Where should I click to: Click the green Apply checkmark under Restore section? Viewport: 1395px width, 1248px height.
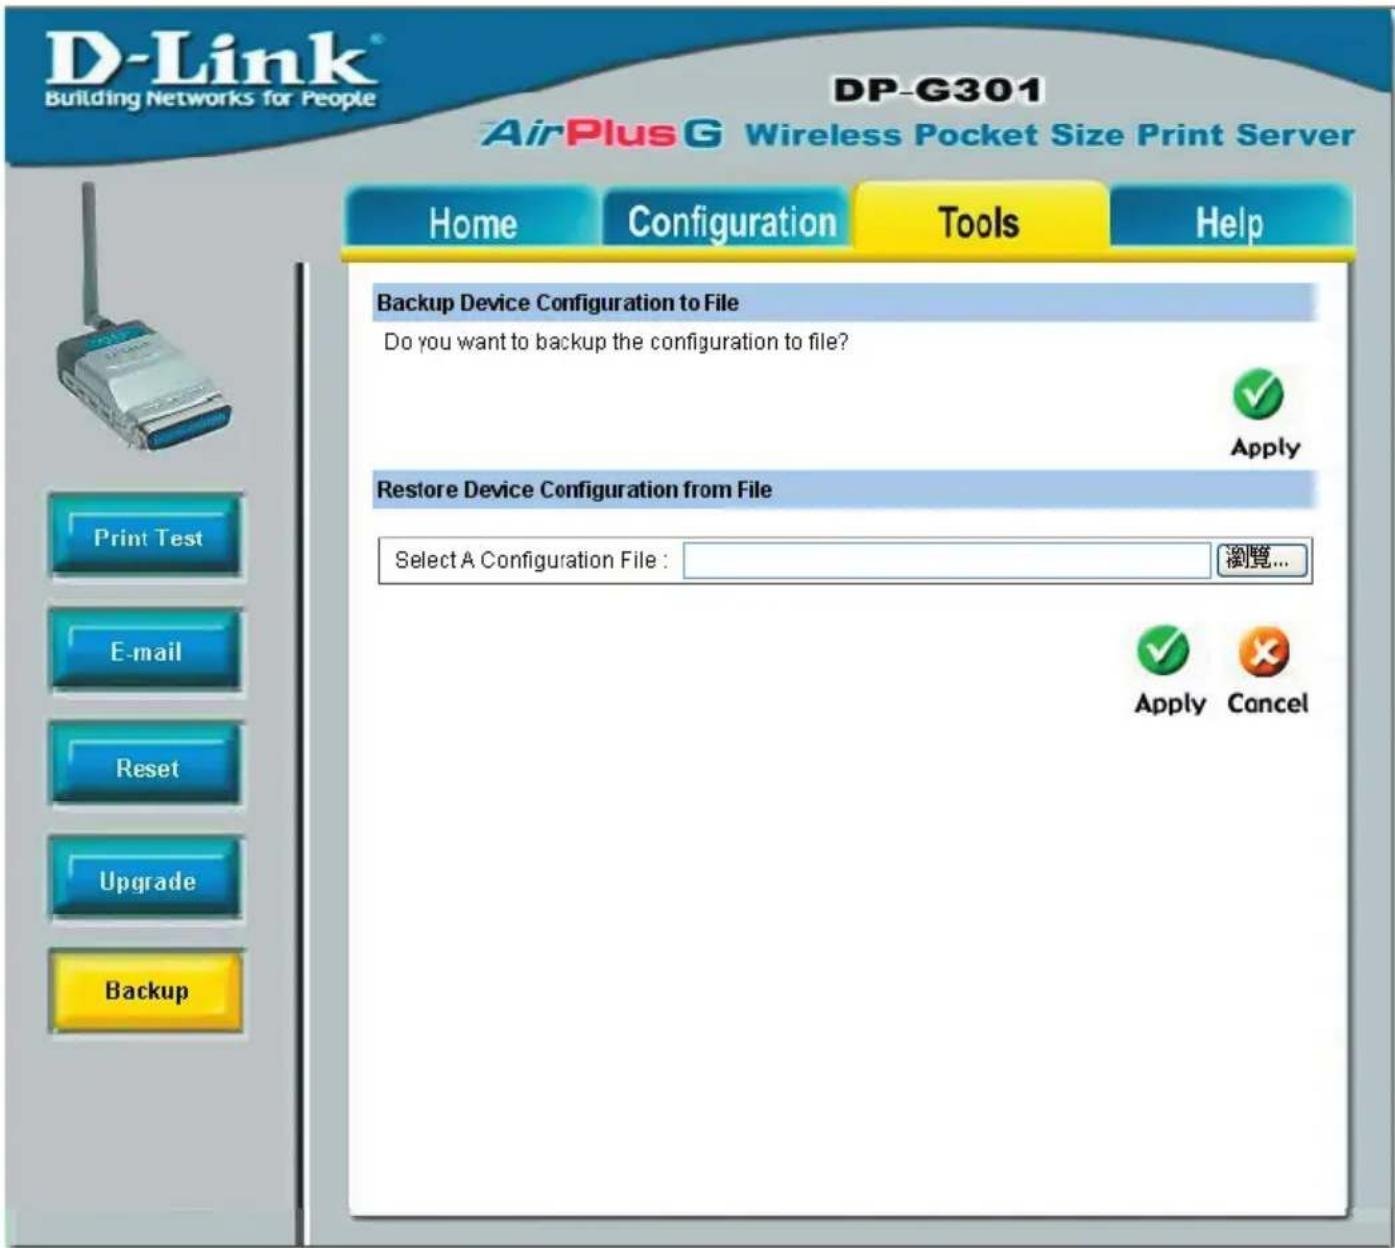coord(1163,651)
